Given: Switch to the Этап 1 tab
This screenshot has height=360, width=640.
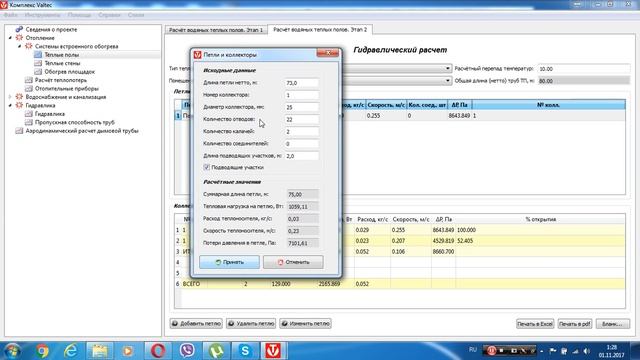Looking at the screenshot, I should [216, 30].
